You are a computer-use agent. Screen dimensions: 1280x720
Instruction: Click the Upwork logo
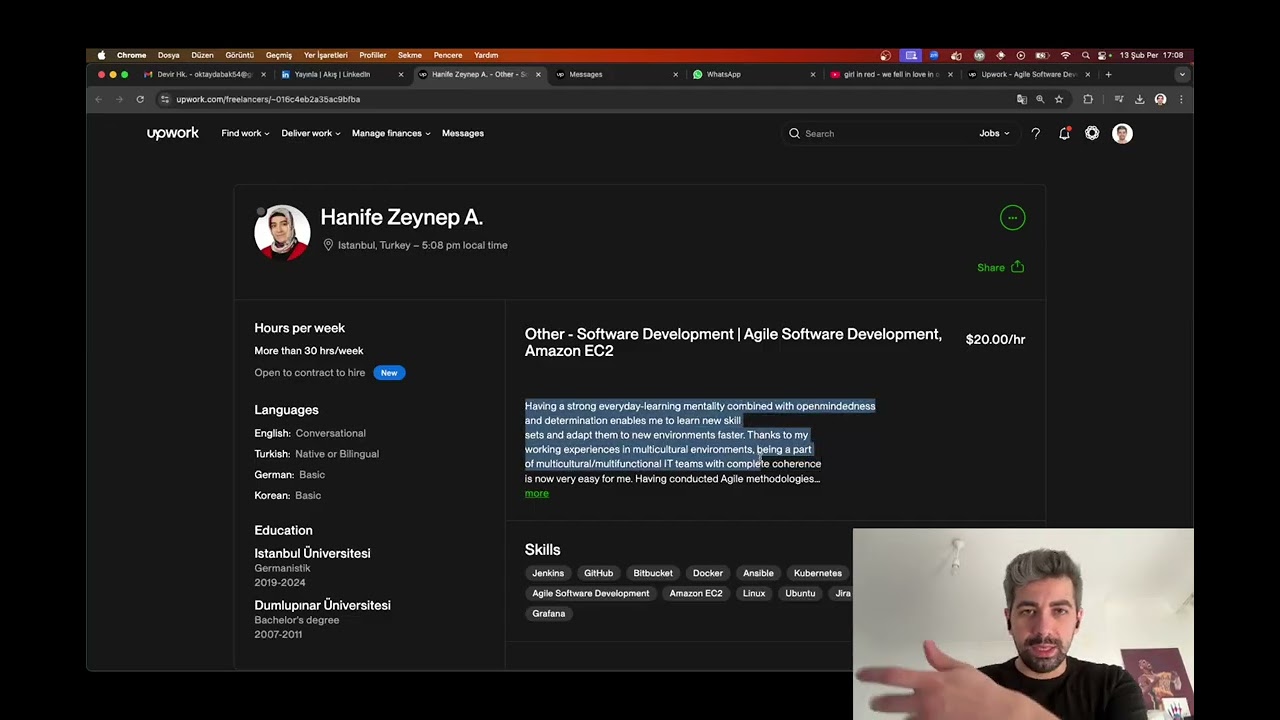[x=173, y=133]
